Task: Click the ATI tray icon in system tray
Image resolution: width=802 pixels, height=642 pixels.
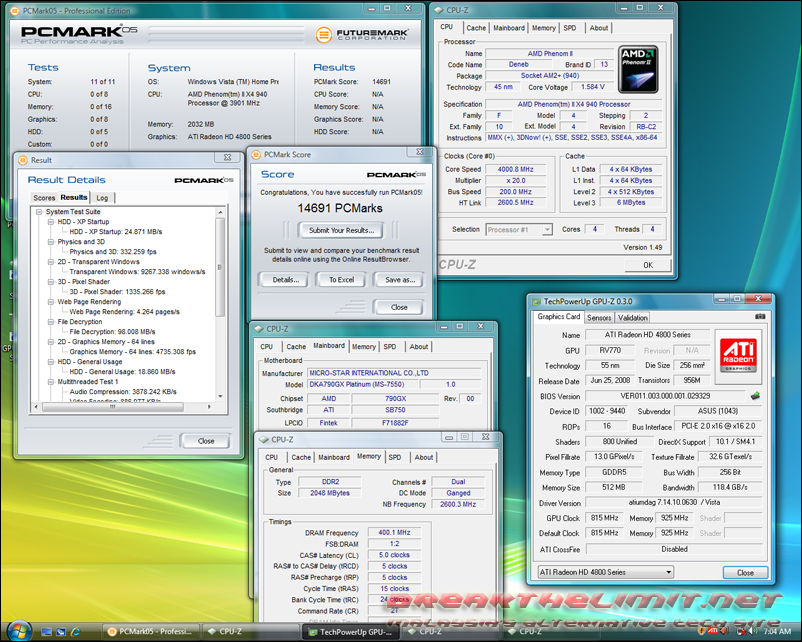Action: pyautogui.click(x=713, y=631)
